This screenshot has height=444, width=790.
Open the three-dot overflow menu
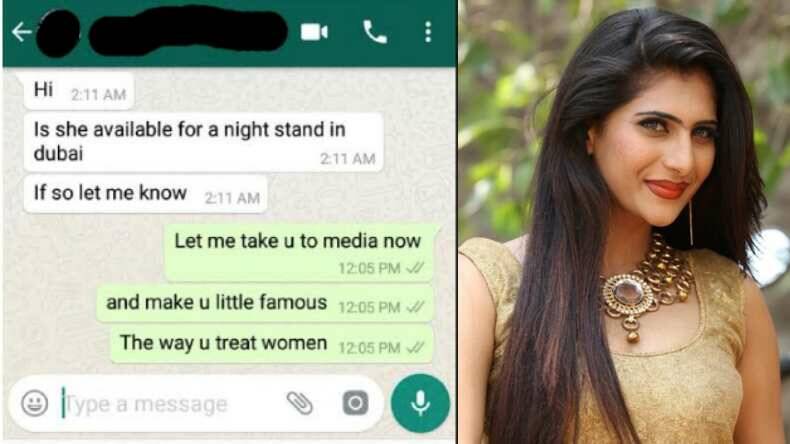tap(428, 32)
